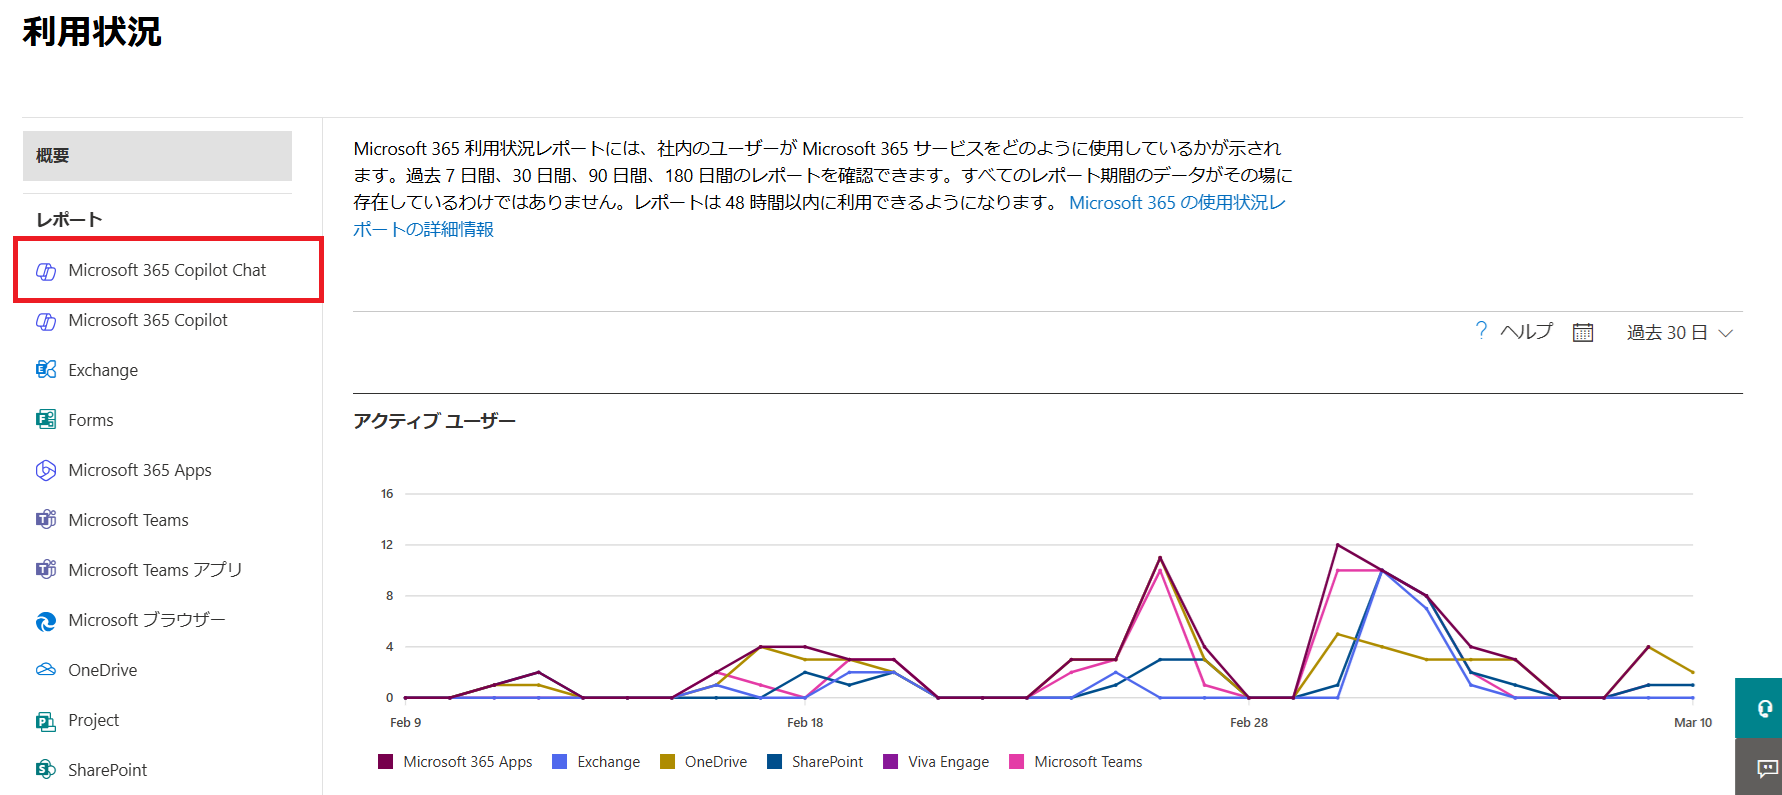Click the Project report icon
This screenshot has height=795, width=1782.
[46, 721]
